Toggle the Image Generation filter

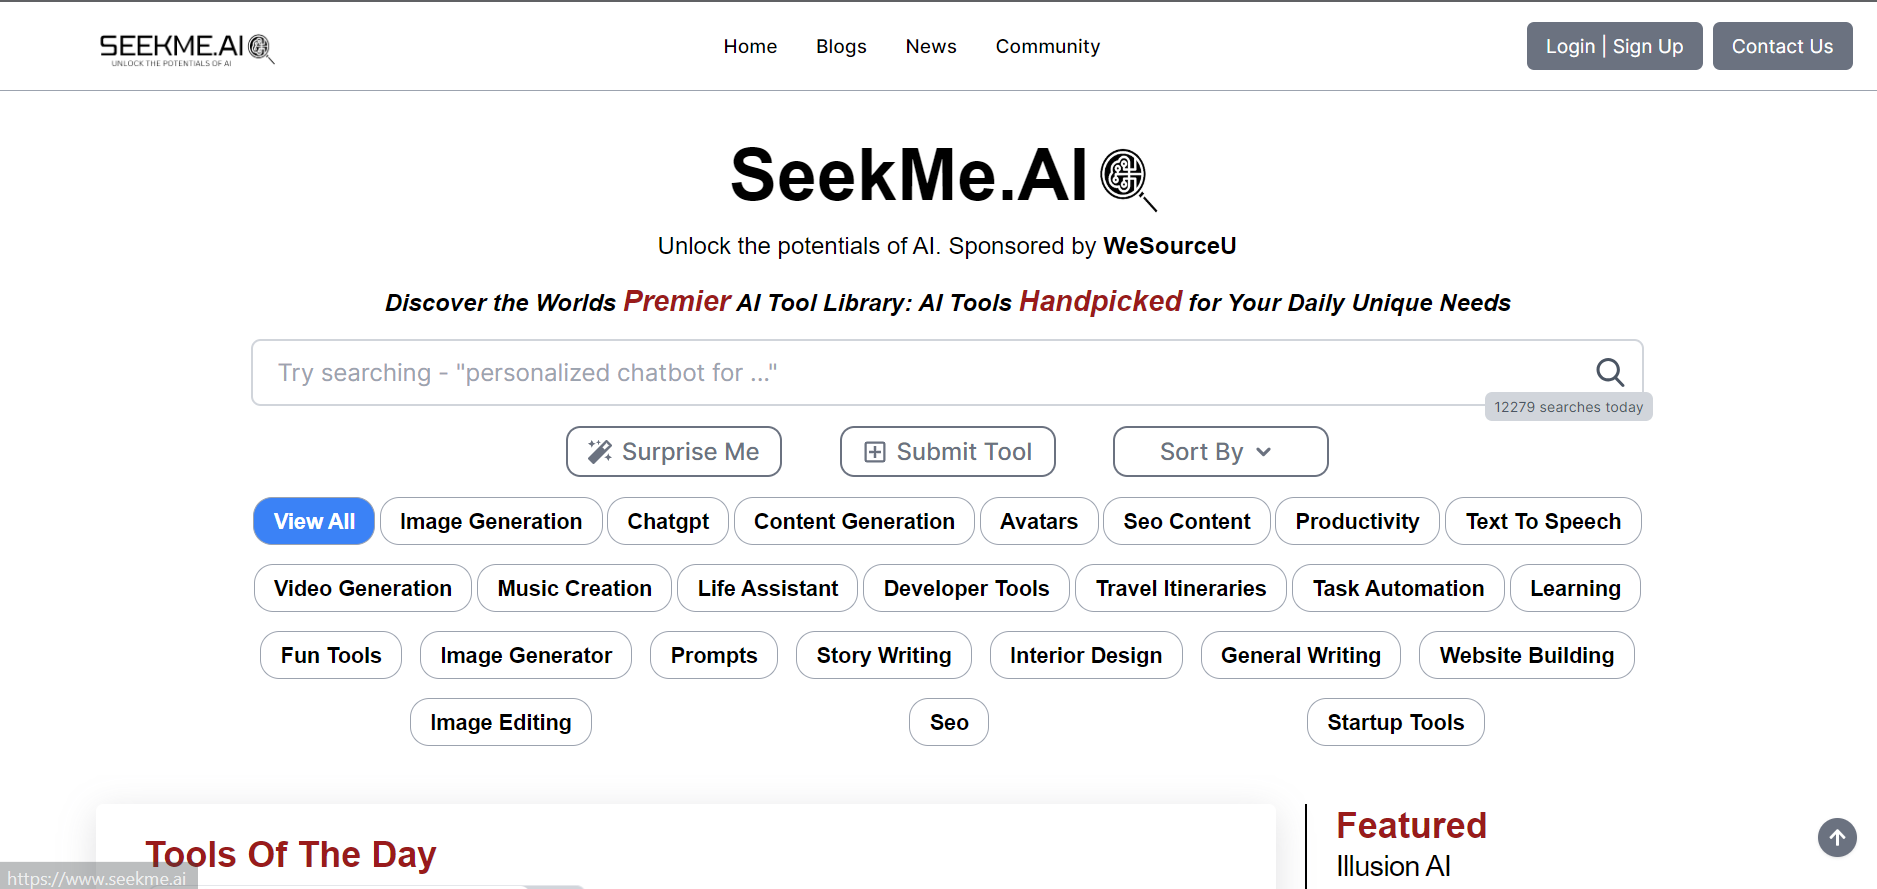(490, 521)
